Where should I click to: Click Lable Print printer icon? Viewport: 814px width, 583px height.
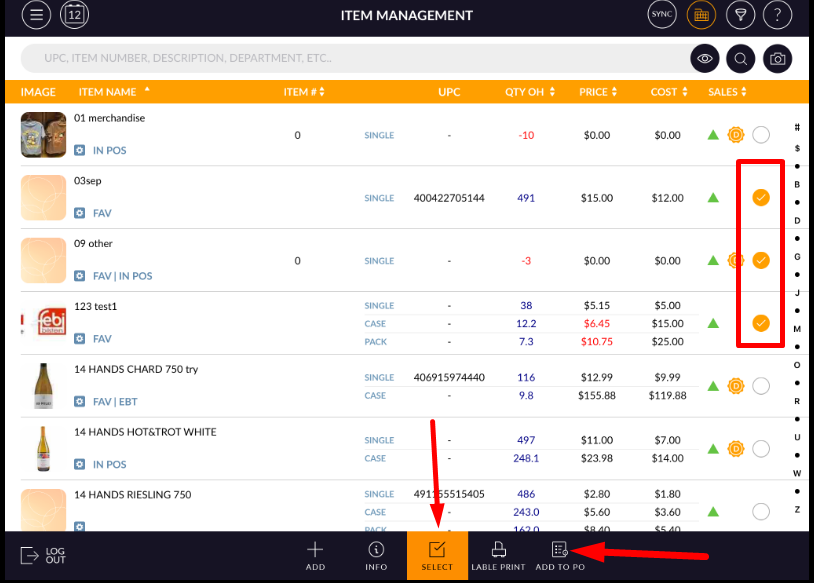(x=498, y=555)
